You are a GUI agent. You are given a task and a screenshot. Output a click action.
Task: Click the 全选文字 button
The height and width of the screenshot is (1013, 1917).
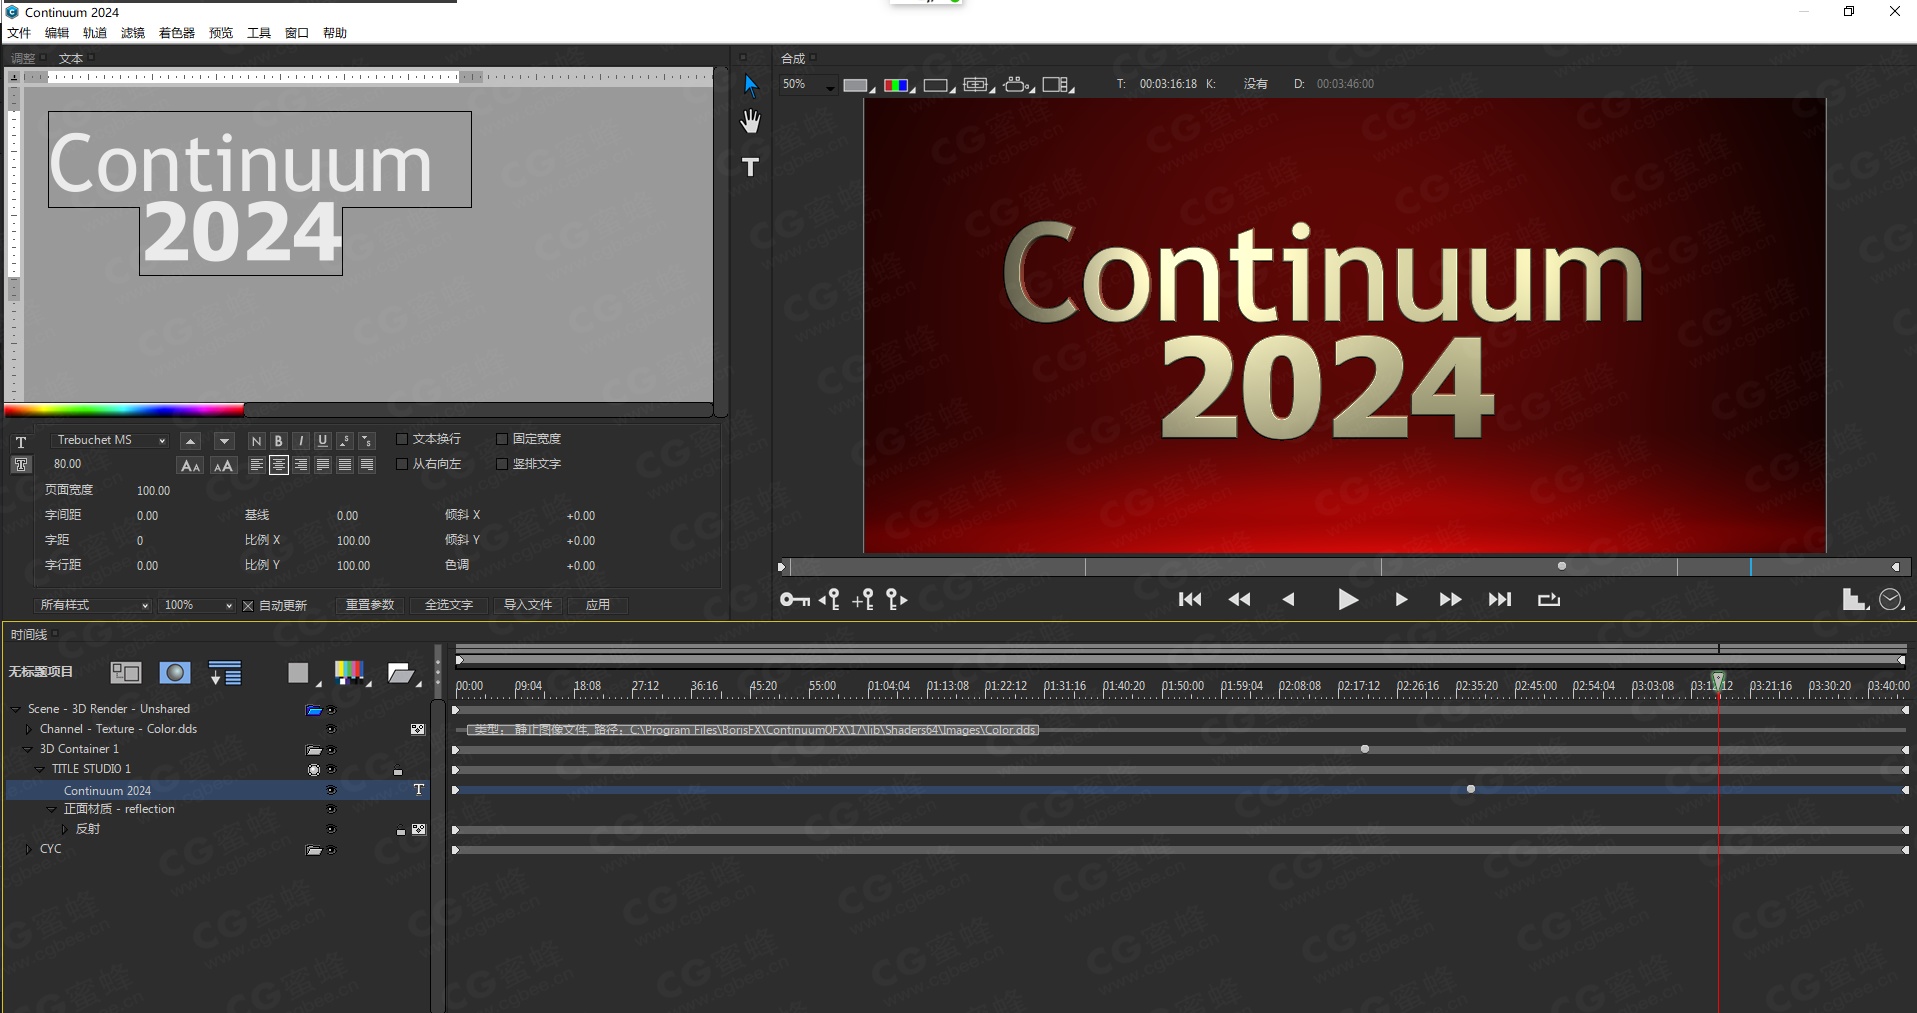[x=449, y=605]
